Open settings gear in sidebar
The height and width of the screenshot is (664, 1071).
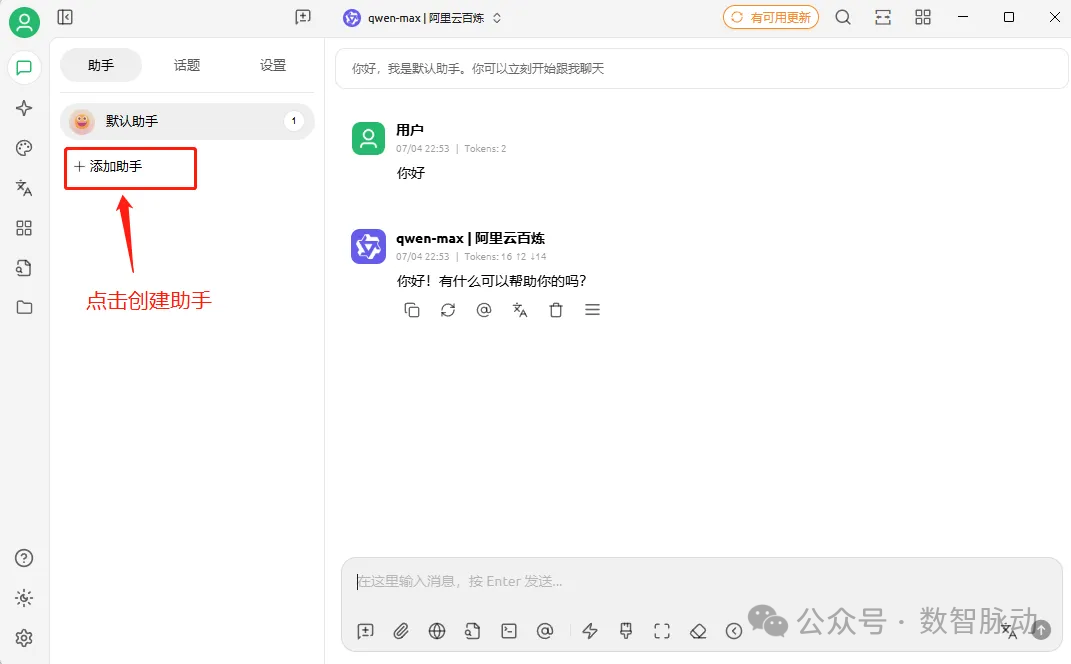pos(24,638)
